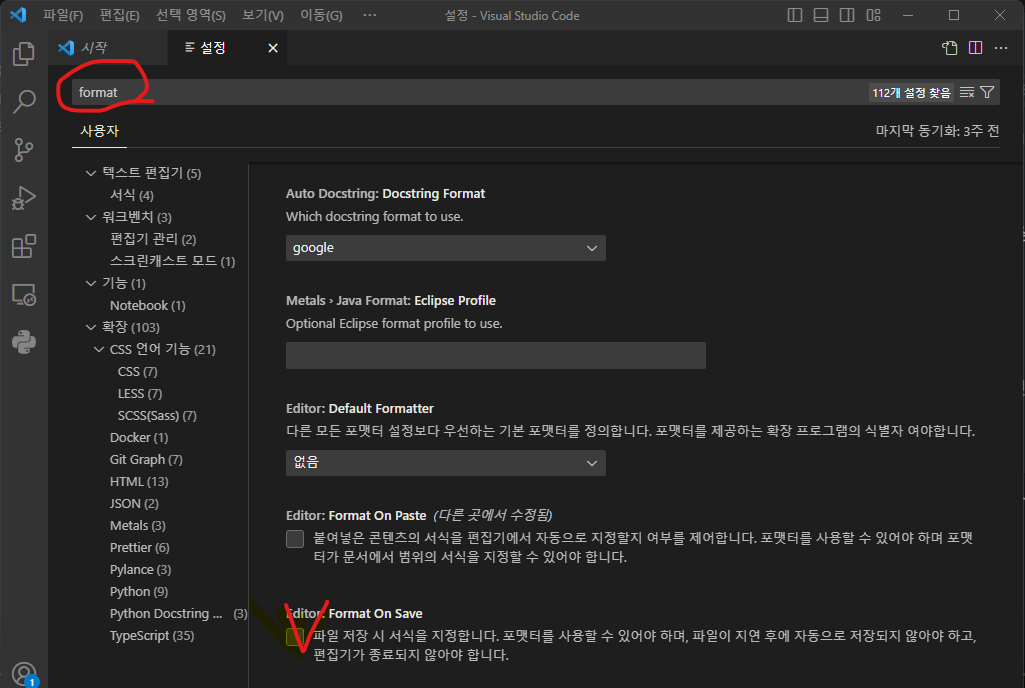Click the 112개 설정 찾음 result count
Screen dimensions: 1025x688
point(911,93)
